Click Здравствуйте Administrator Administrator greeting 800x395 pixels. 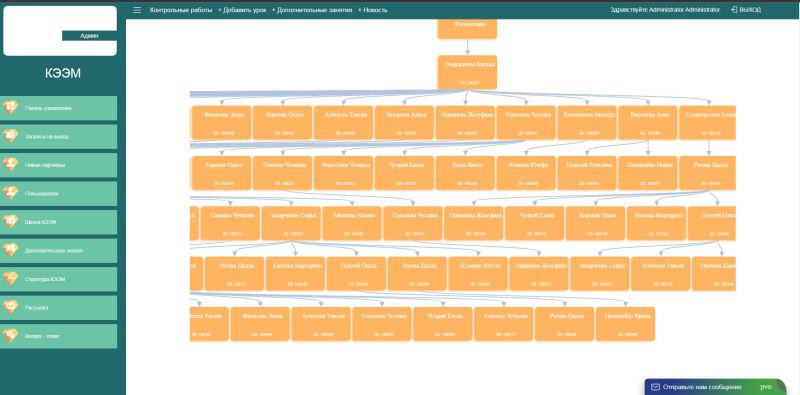click(665, 10)
